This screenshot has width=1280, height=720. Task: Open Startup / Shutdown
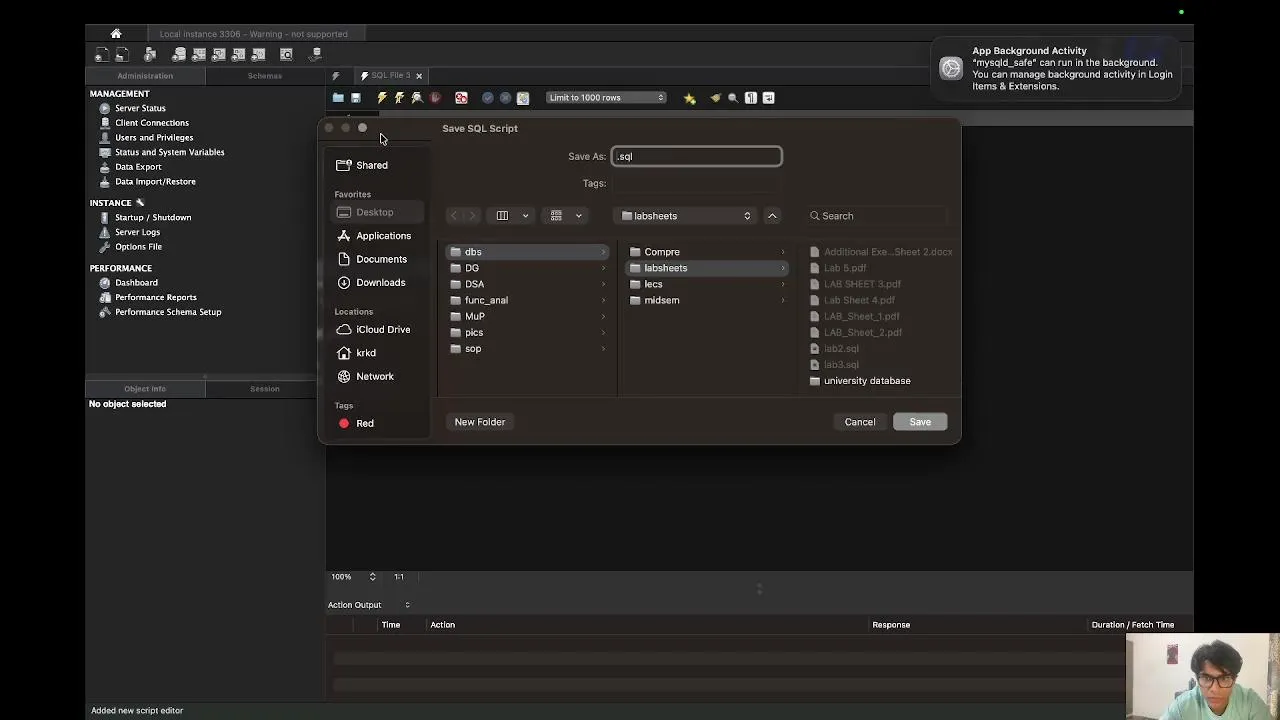(x=153, y=217)
